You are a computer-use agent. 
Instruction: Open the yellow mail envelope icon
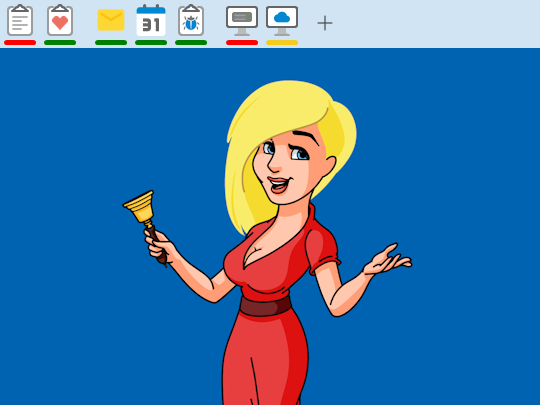pos(111,20)
